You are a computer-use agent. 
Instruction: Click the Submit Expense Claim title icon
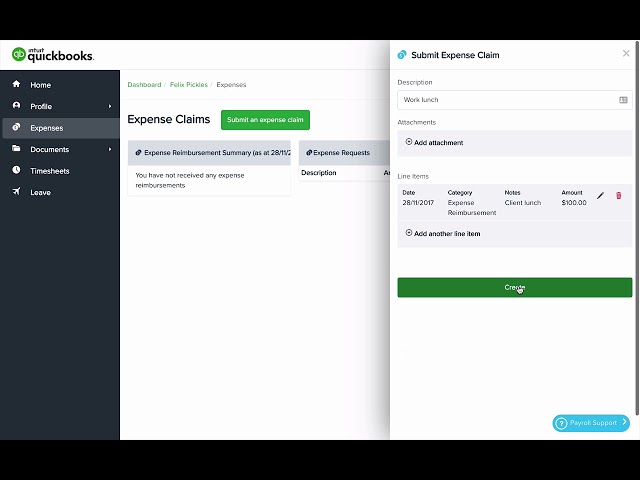click(x=402, y=55)
